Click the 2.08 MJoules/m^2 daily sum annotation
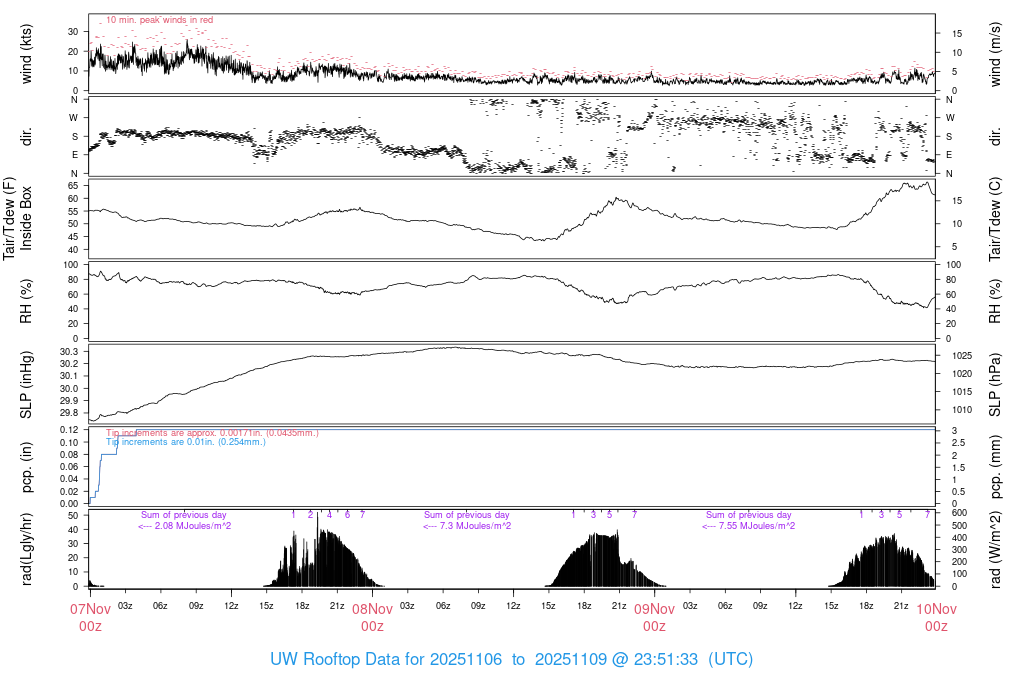The image size is (1024, 700). (x=184, y=526)
